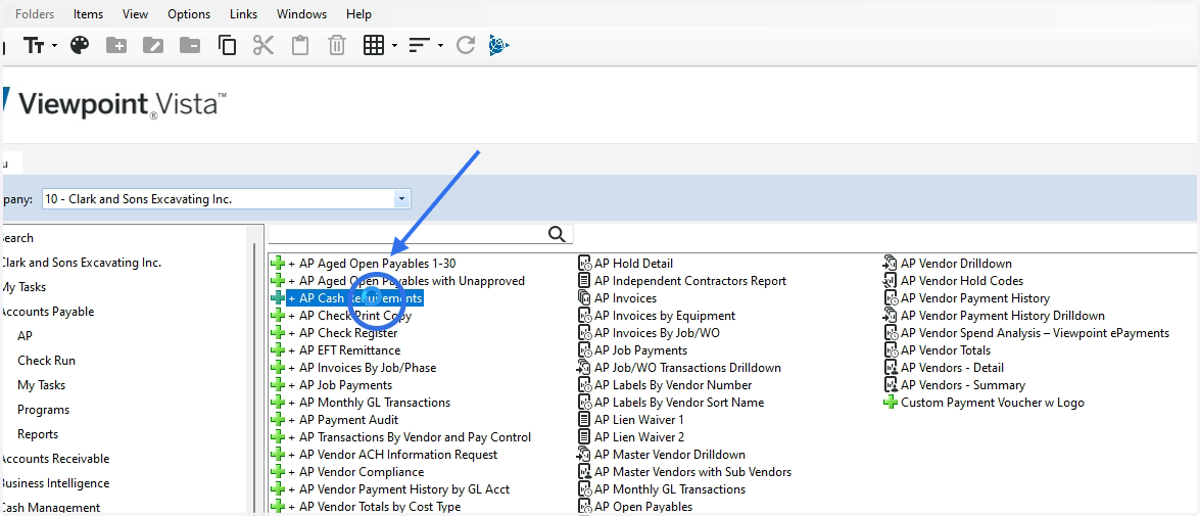1200x516 pixels.
Task: Open the grid view dropdown arrow
Action: [x=395, y=46]
